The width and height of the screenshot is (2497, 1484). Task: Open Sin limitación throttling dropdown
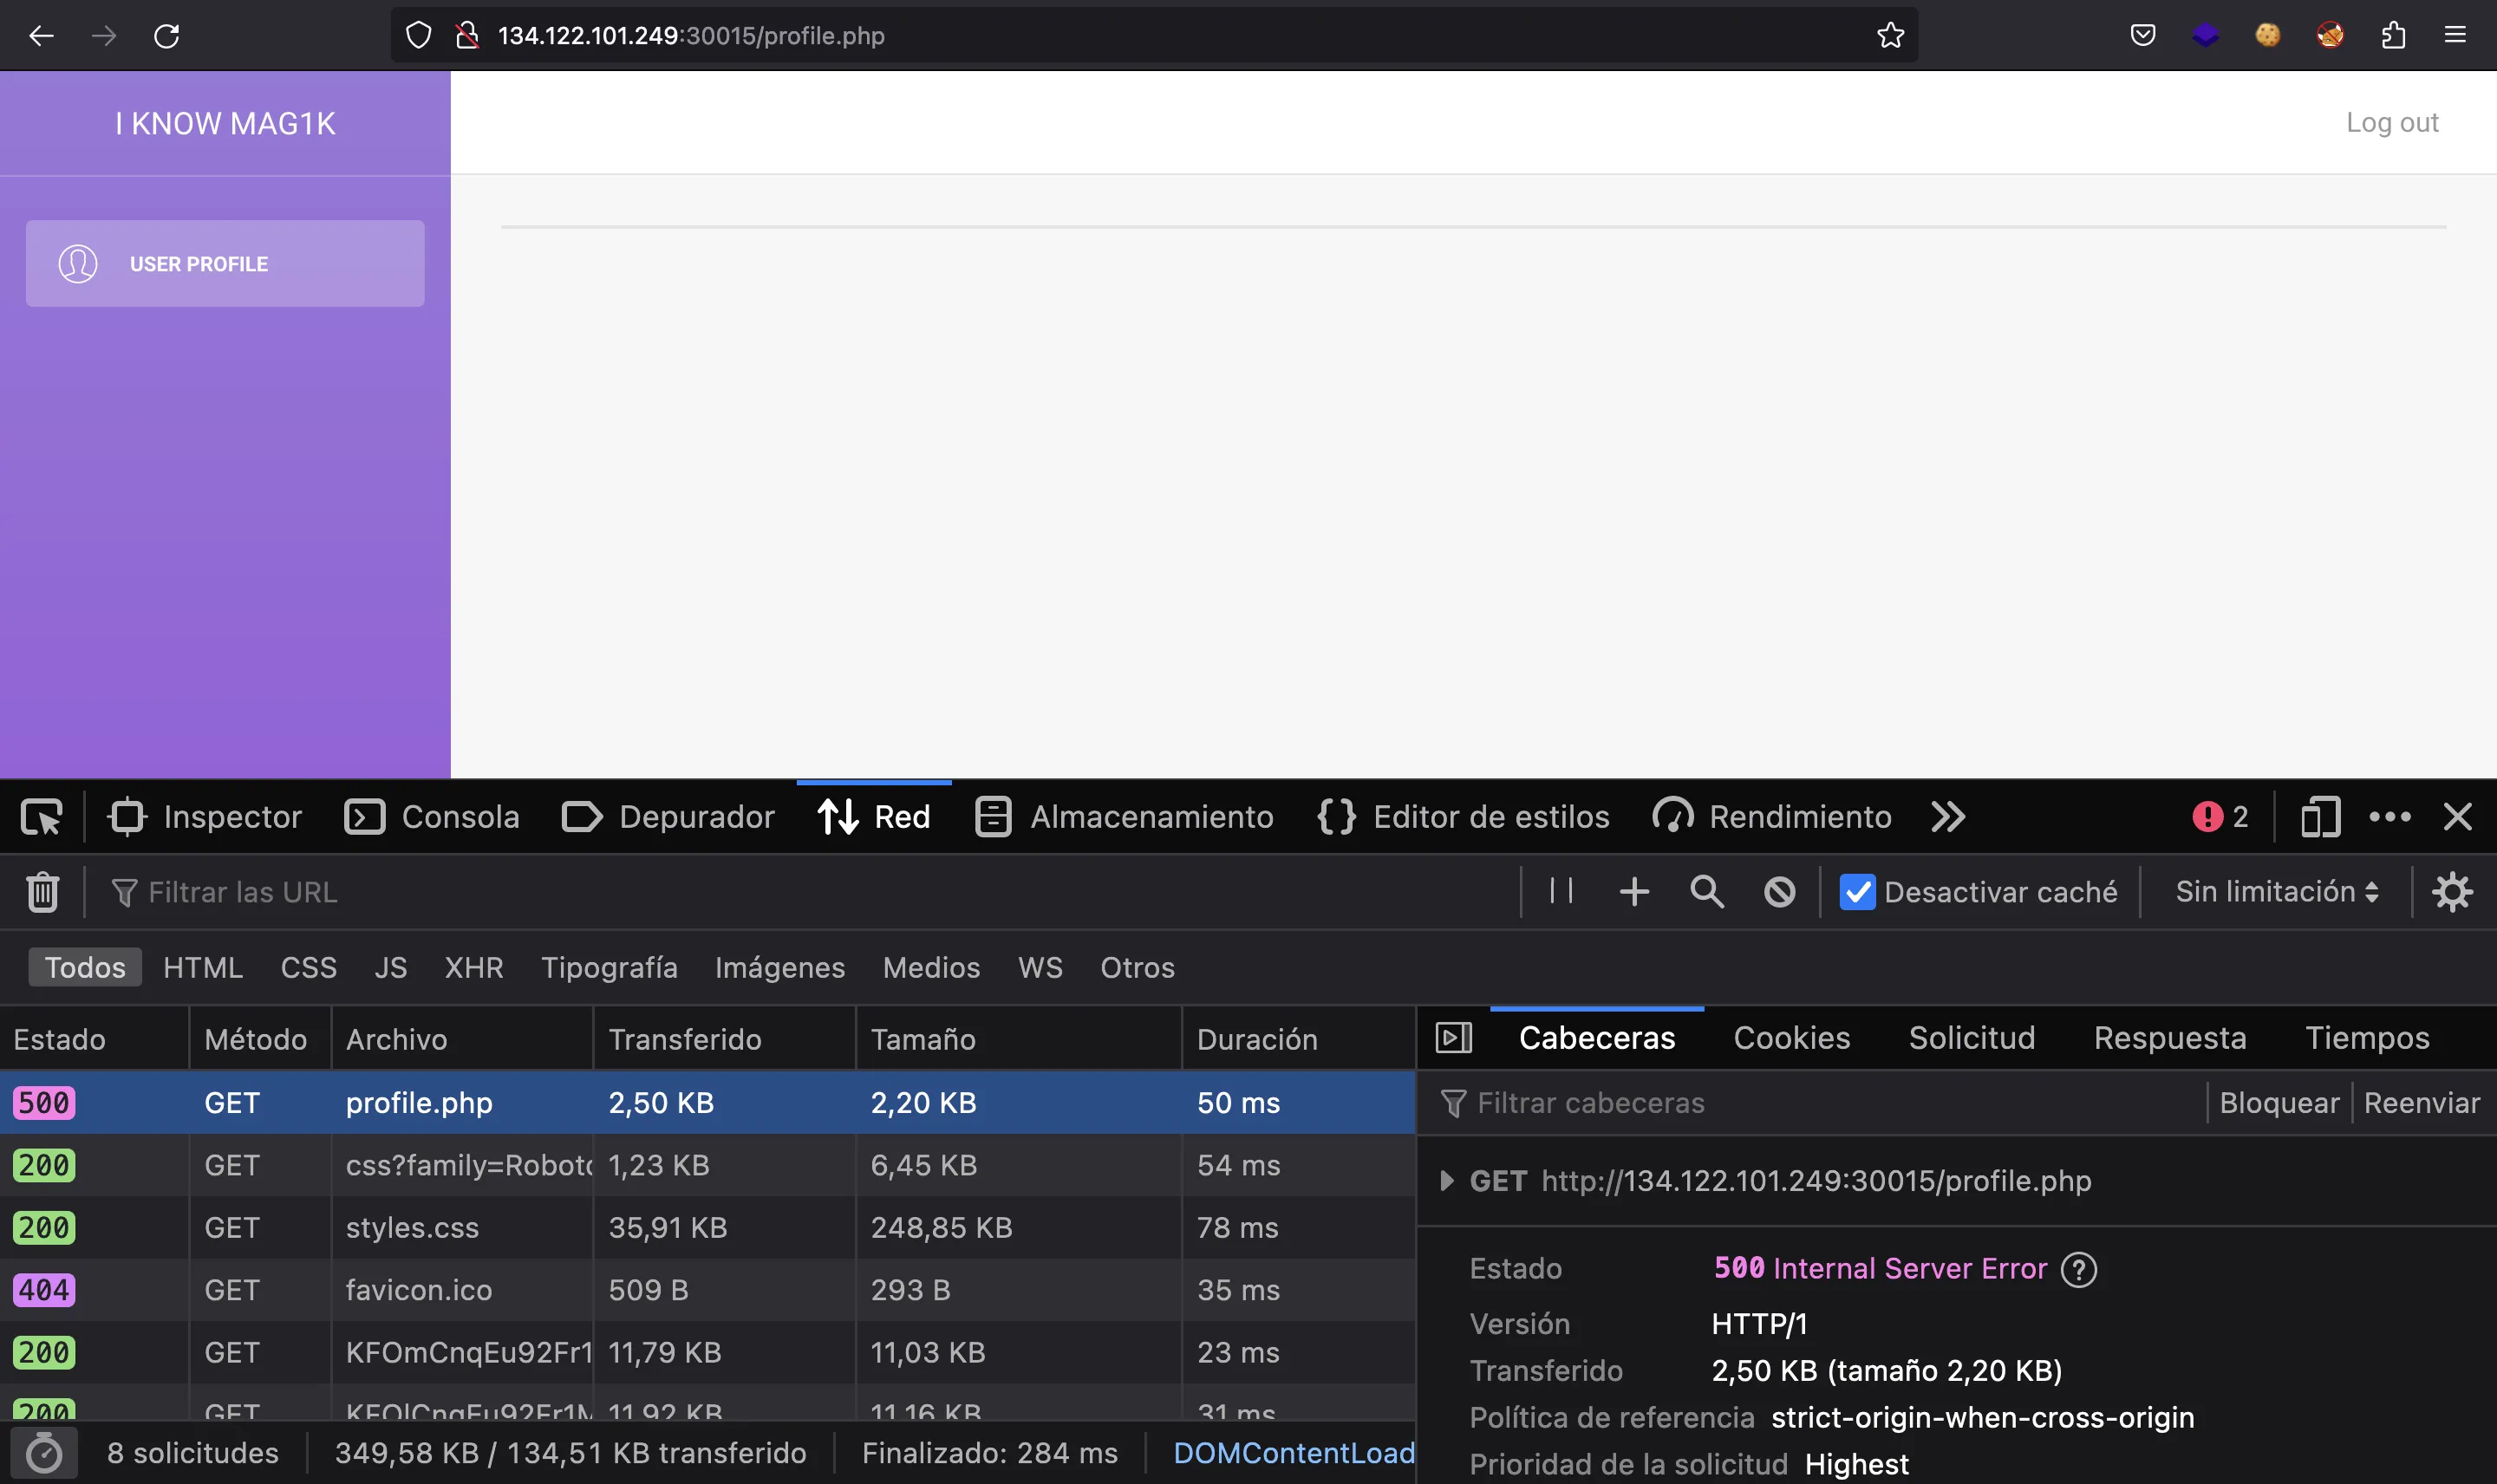click(x=2277, y=891)
